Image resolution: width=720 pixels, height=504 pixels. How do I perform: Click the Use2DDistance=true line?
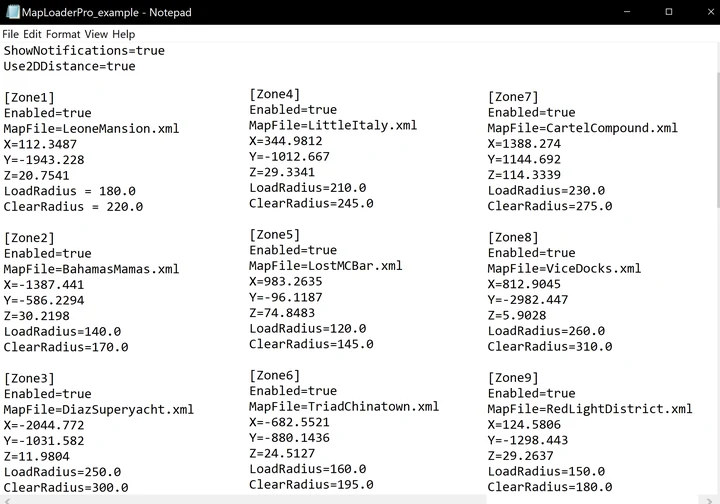pyautogui.click(x=69, y=66)
